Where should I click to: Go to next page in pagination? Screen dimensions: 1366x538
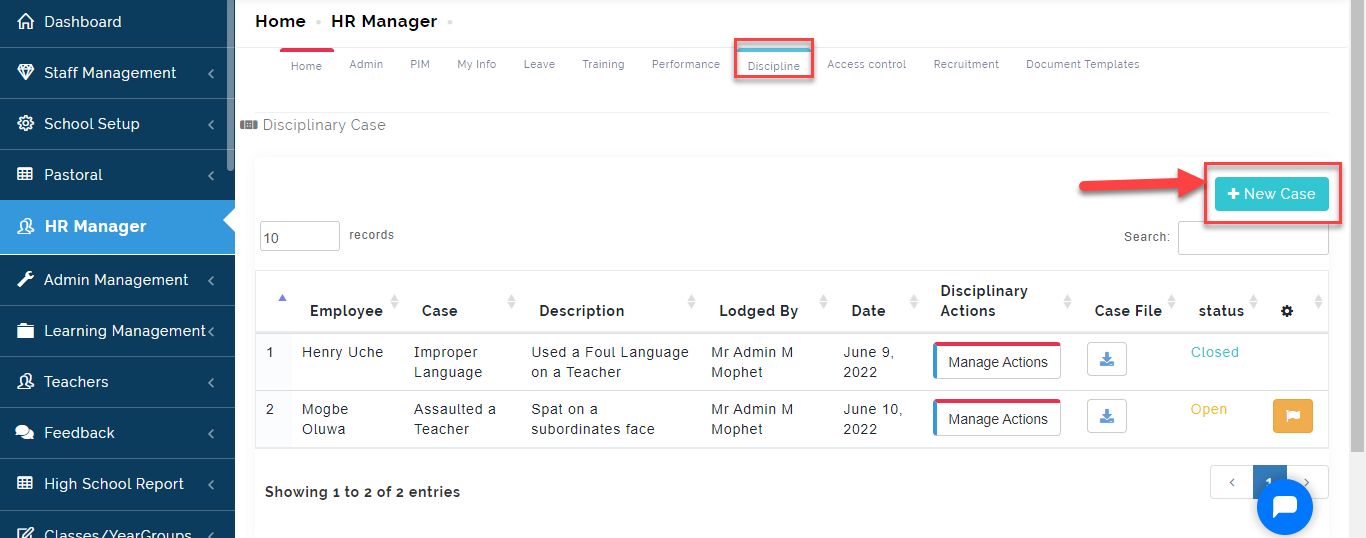point(1307,482)
